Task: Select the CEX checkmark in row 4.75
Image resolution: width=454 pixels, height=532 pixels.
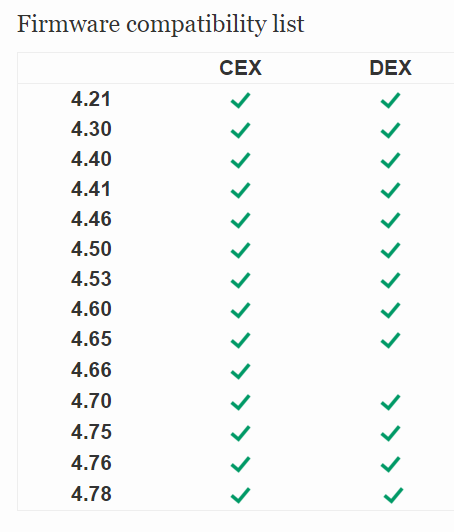Action: point(240,433)
